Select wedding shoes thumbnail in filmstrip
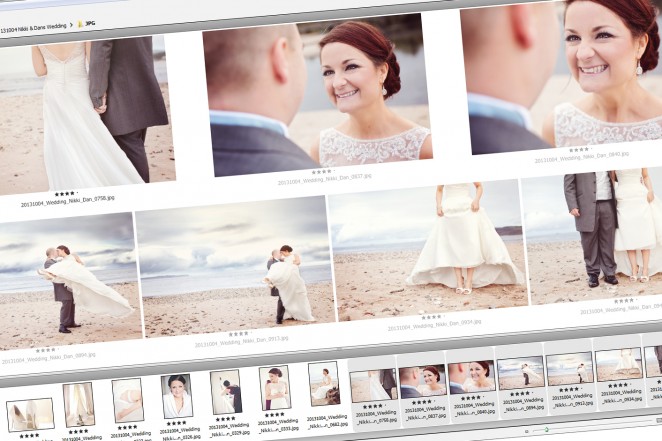Viewport: 662px width, 441px height. click(30, 414)
